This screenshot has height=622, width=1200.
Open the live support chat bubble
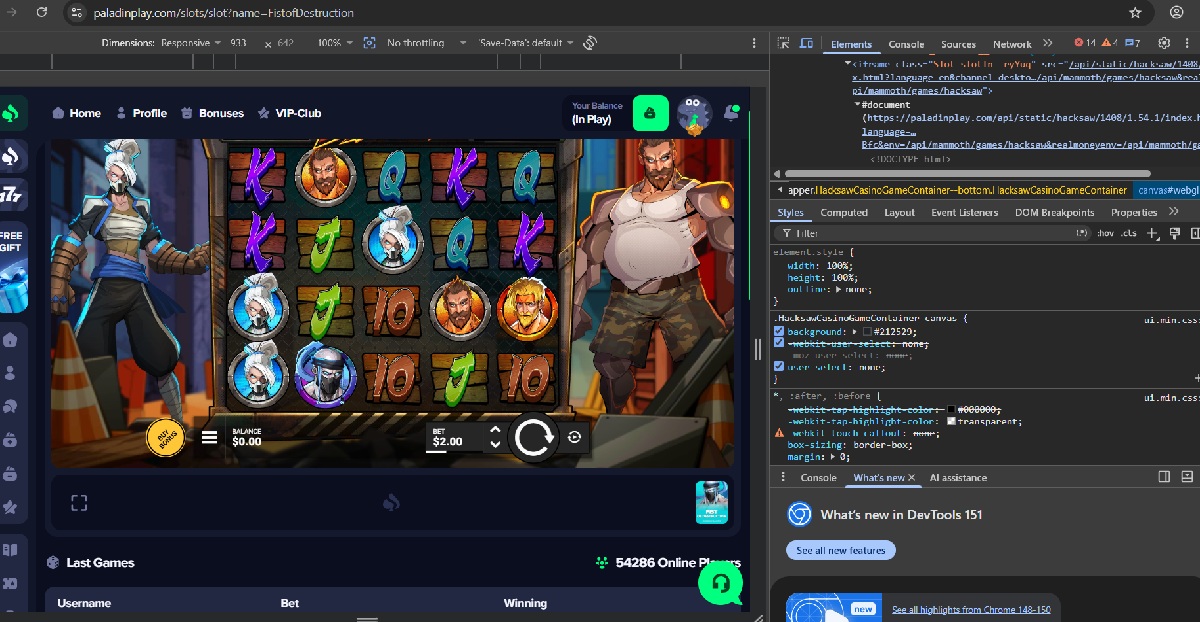click(721, 583)
